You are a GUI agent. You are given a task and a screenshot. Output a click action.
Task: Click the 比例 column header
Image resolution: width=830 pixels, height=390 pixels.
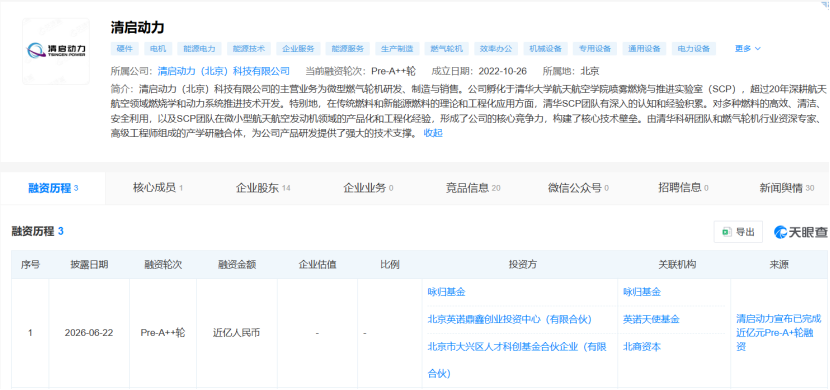point(390,265)
